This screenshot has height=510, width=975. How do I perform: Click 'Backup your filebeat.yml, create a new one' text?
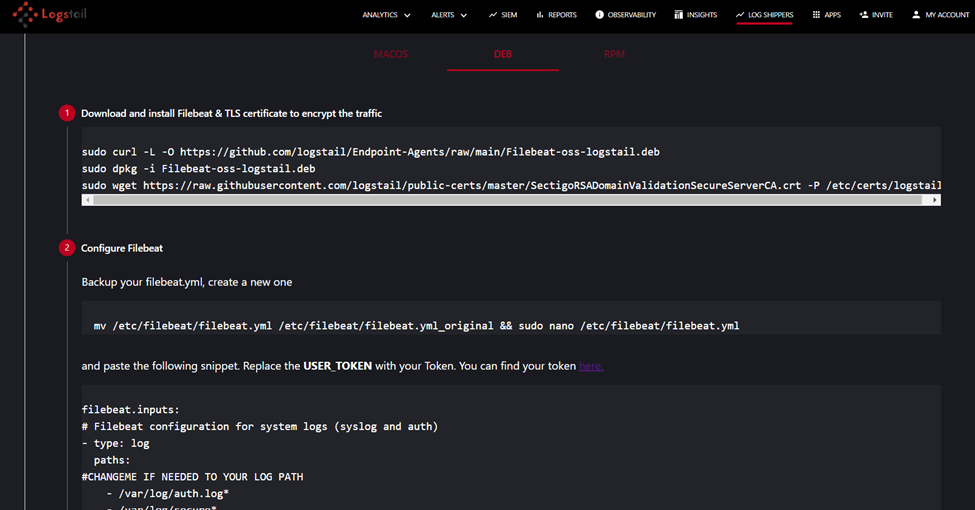(x=187, y=282)
